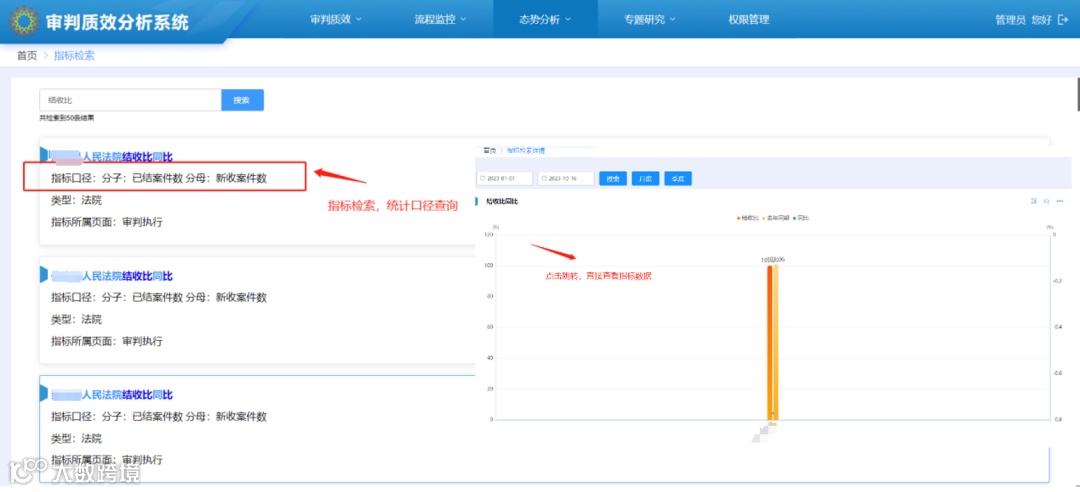Open the data view icon on chart panel
Screen dimensions: 1080x492
click(1034, 201)
